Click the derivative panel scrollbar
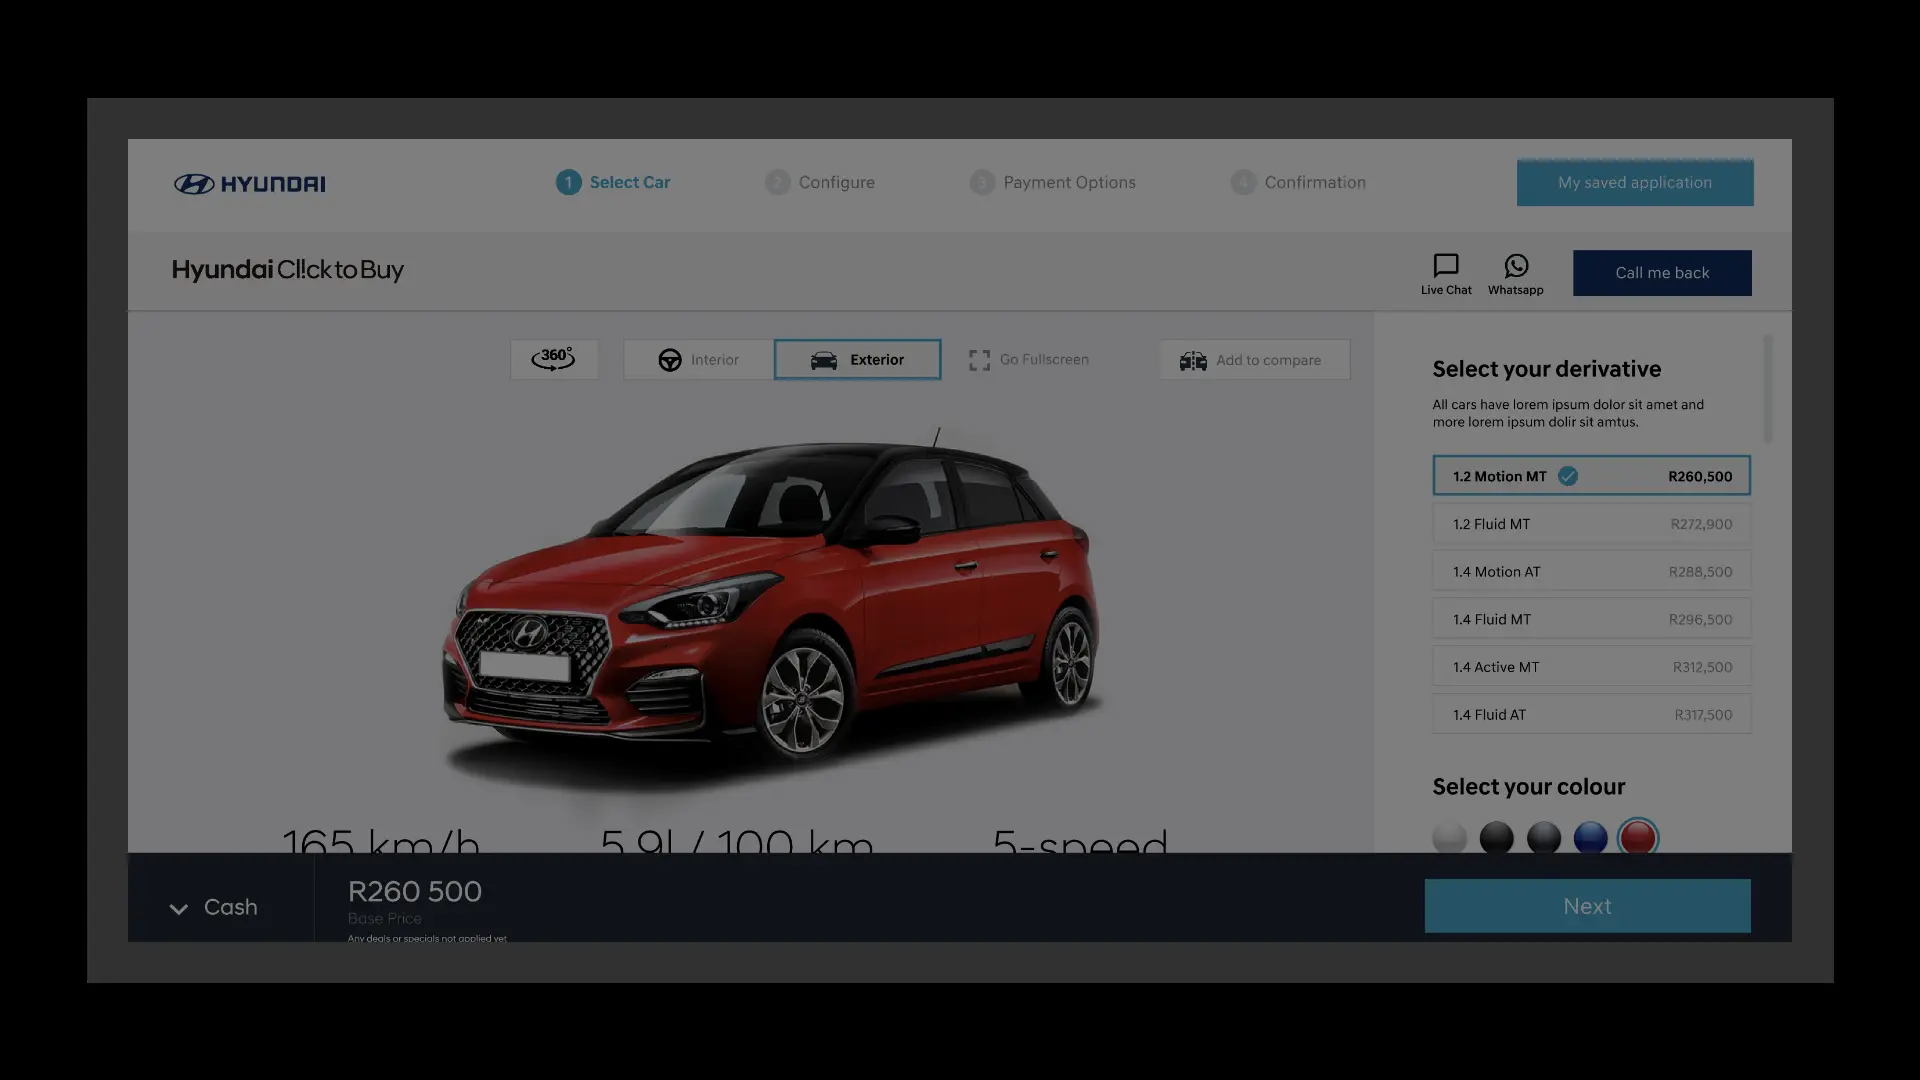 1768,390
